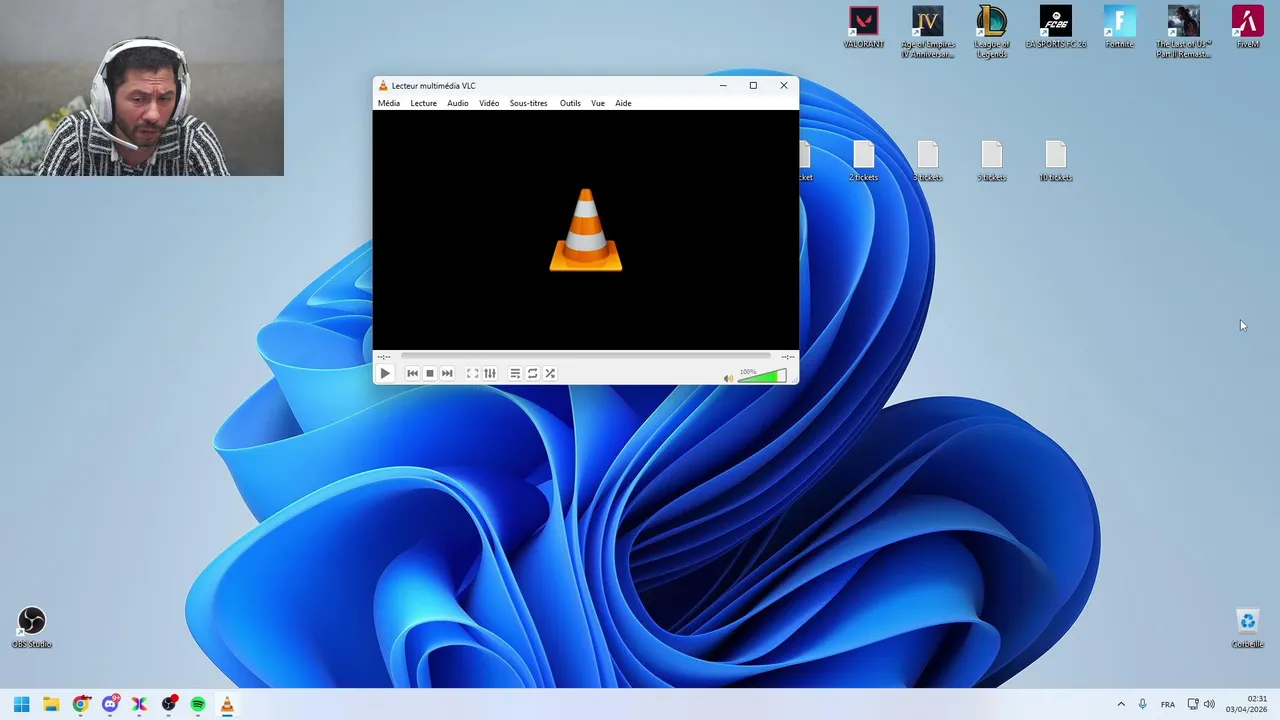Click the microphone tray icon
Viewport: 1280px width, 720px height.
(x=1143, y=704)
